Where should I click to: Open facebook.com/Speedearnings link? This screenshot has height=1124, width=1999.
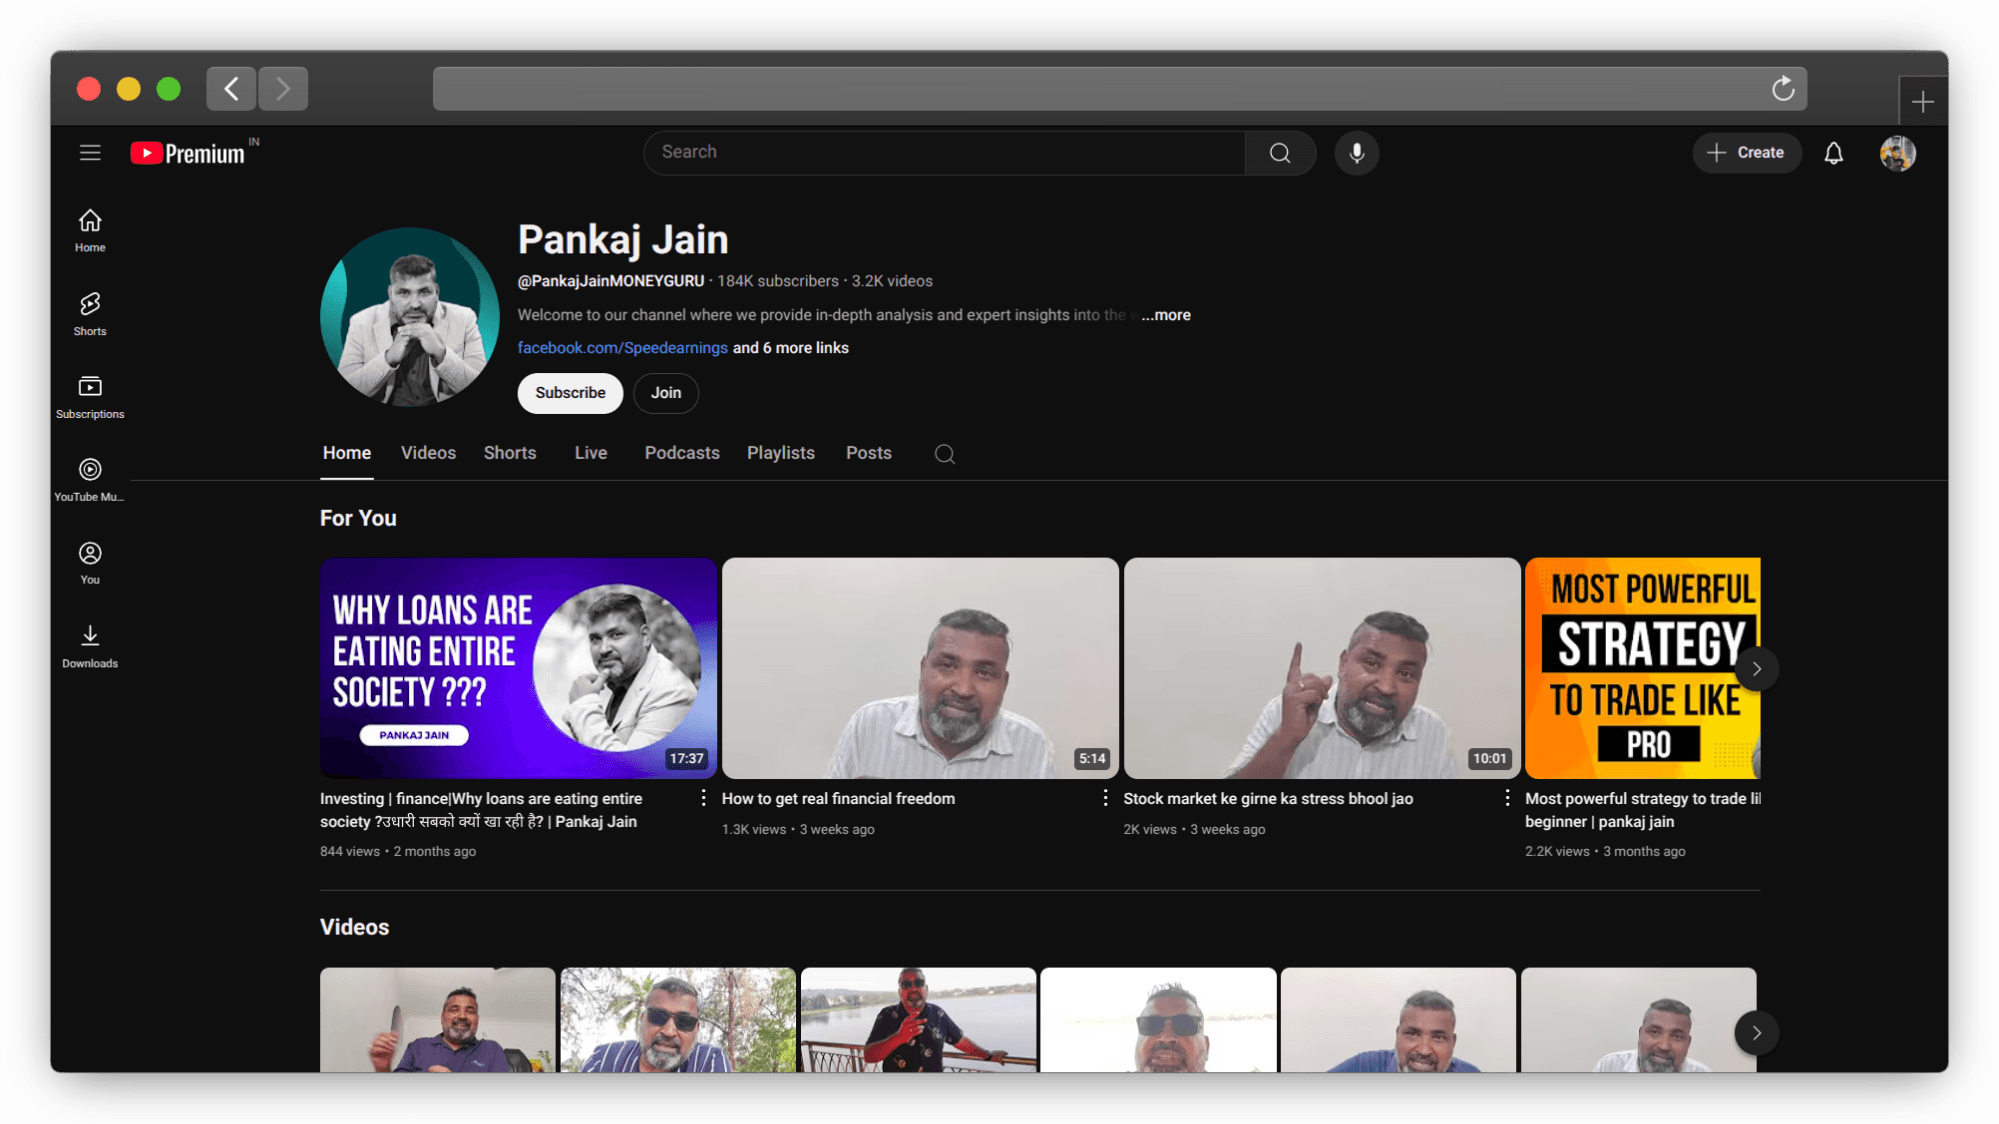point(622,348)
